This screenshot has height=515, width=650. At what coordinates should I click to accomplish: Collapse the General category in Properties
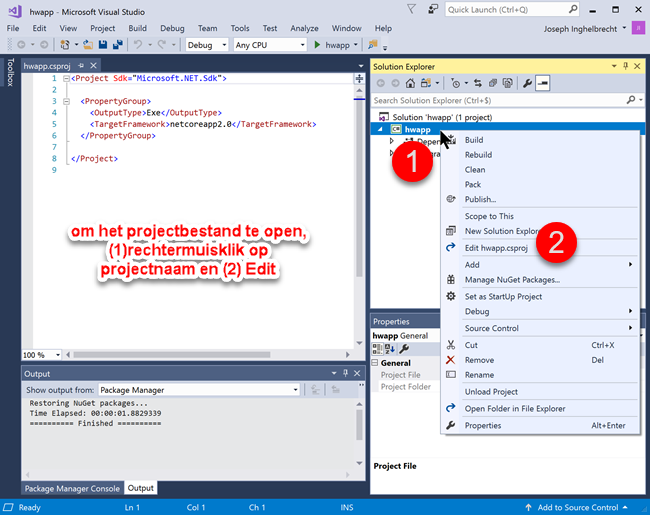point(375,363)
